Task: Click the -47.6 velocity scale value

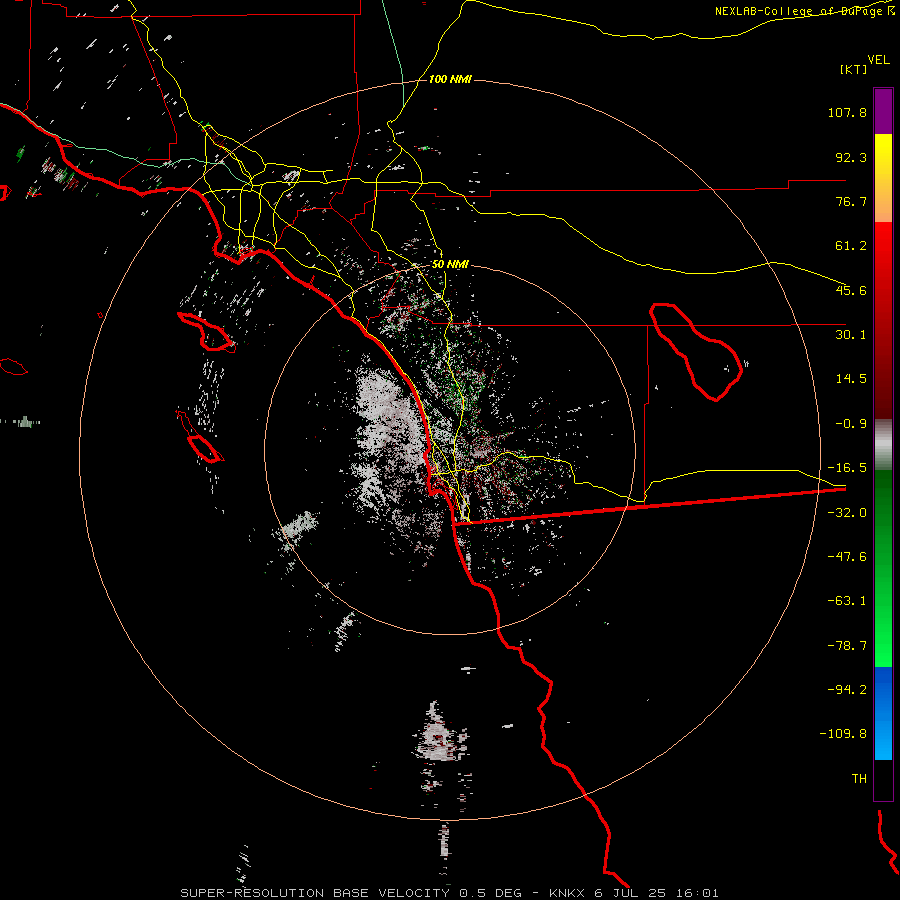Action: tap(847, 557)
